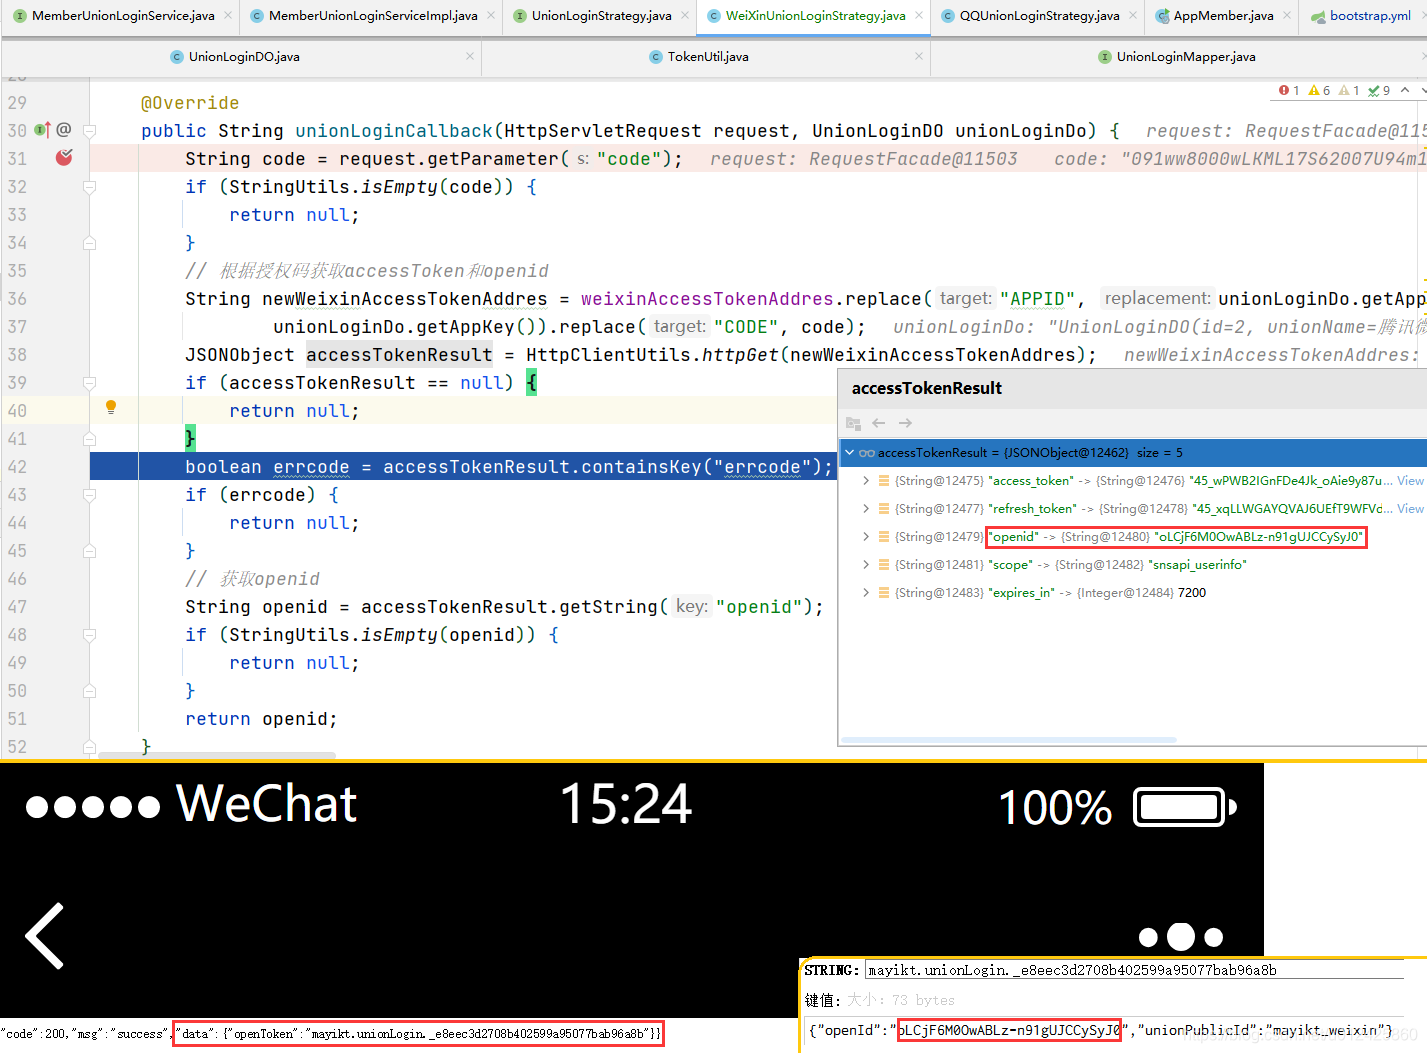Tap the WeChat back chevron
Screen dimensions: 1427x1053
pos(45,936)
